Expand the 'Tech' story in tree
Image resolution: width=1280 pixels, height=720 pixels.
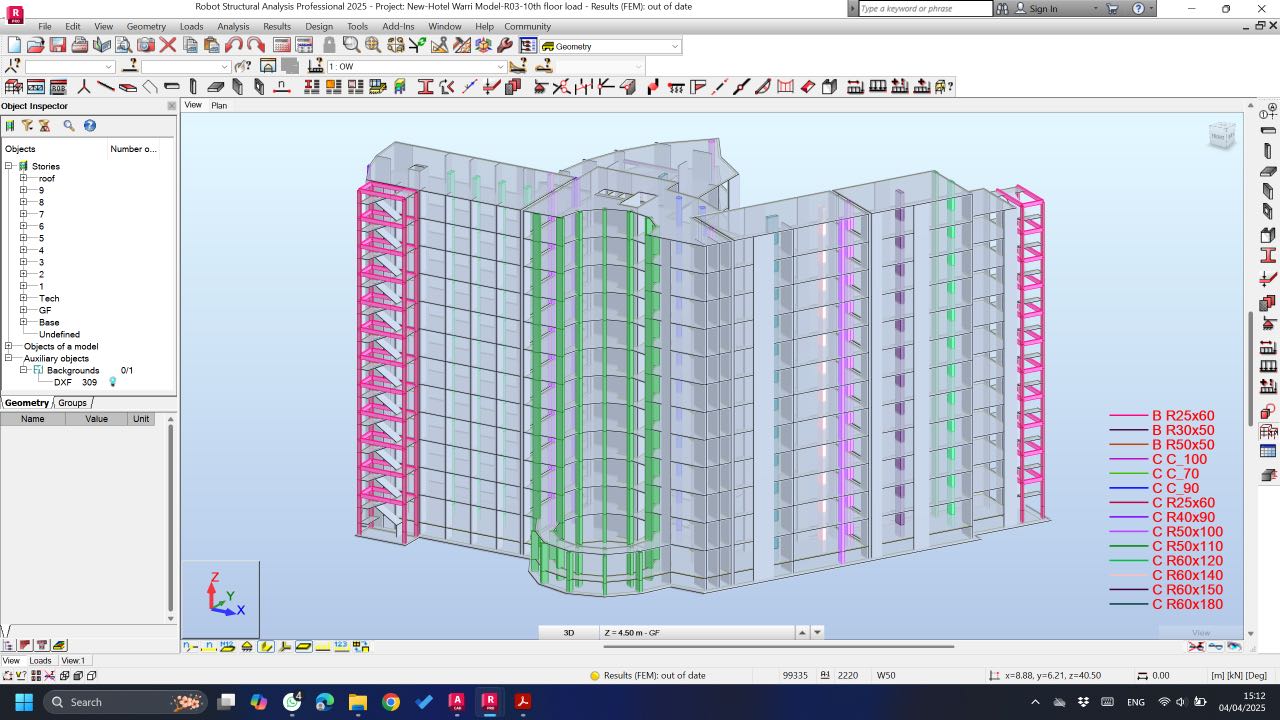click(x=23, y=298)
